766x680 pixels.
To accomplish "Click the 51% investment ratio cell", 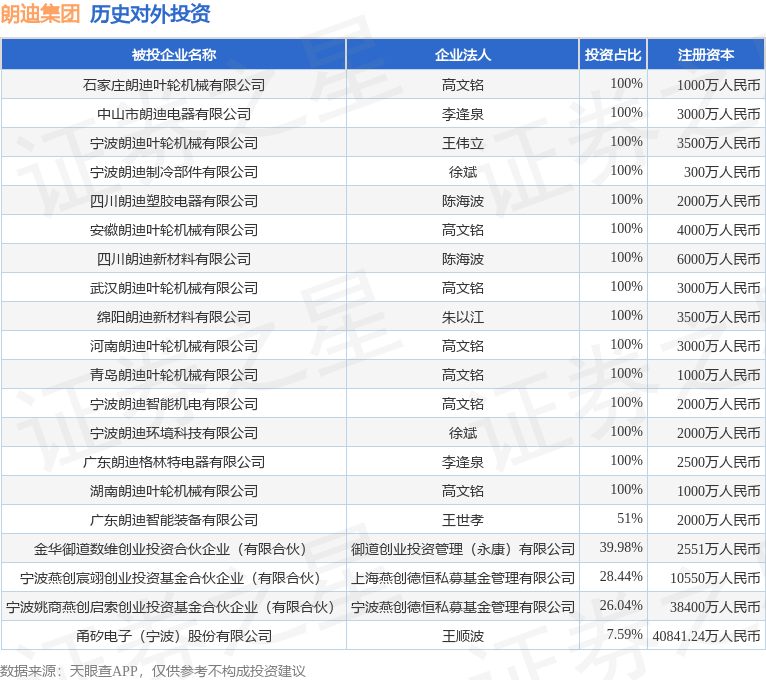I will pyautogui.click(x=630, y=518).
